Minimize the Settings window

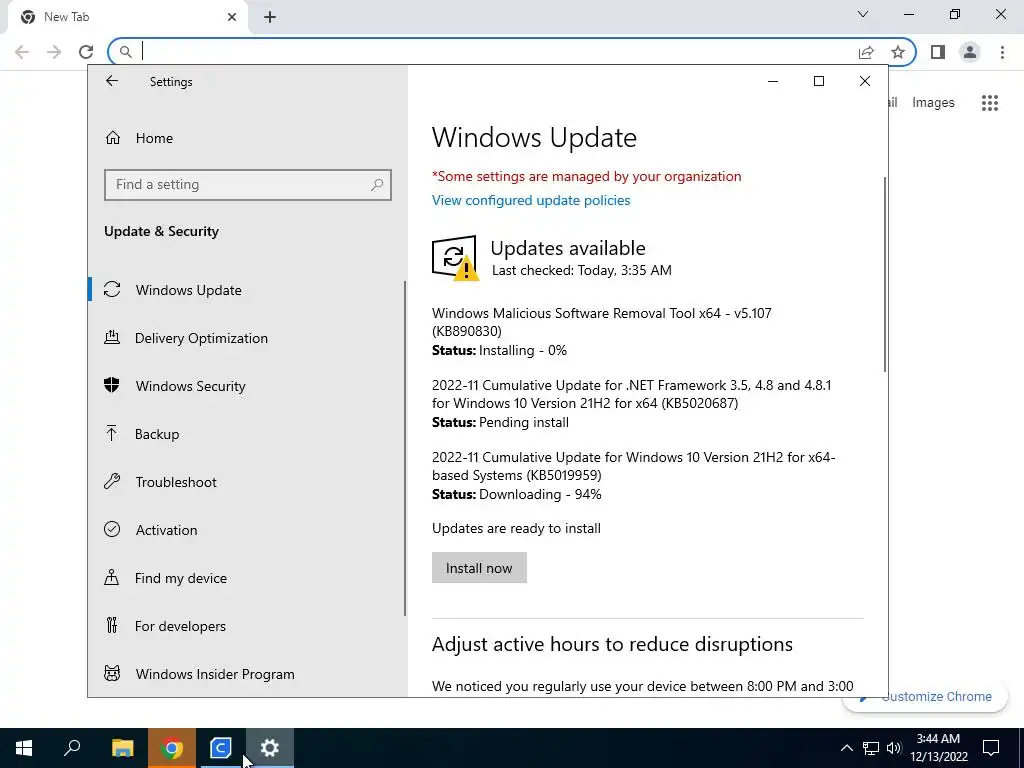773,81
